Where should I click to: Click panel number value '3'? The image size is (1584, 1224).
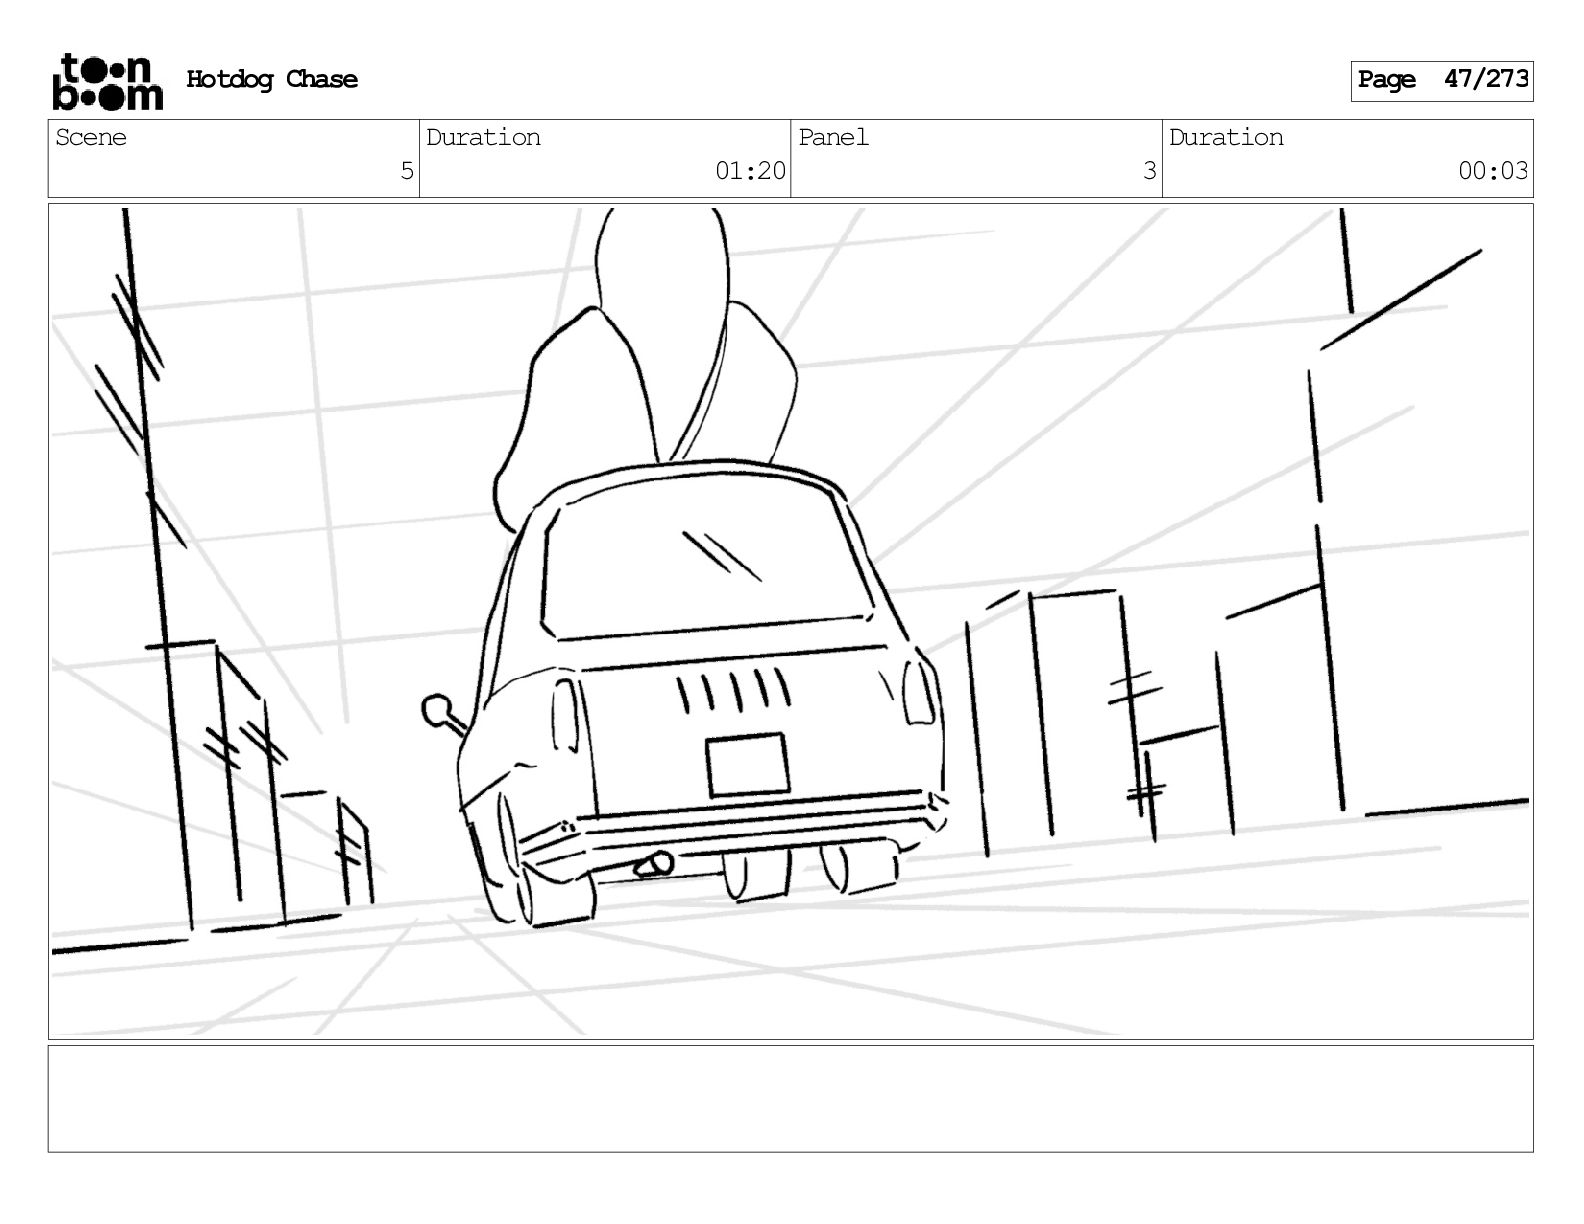(x=1149, y=171)
